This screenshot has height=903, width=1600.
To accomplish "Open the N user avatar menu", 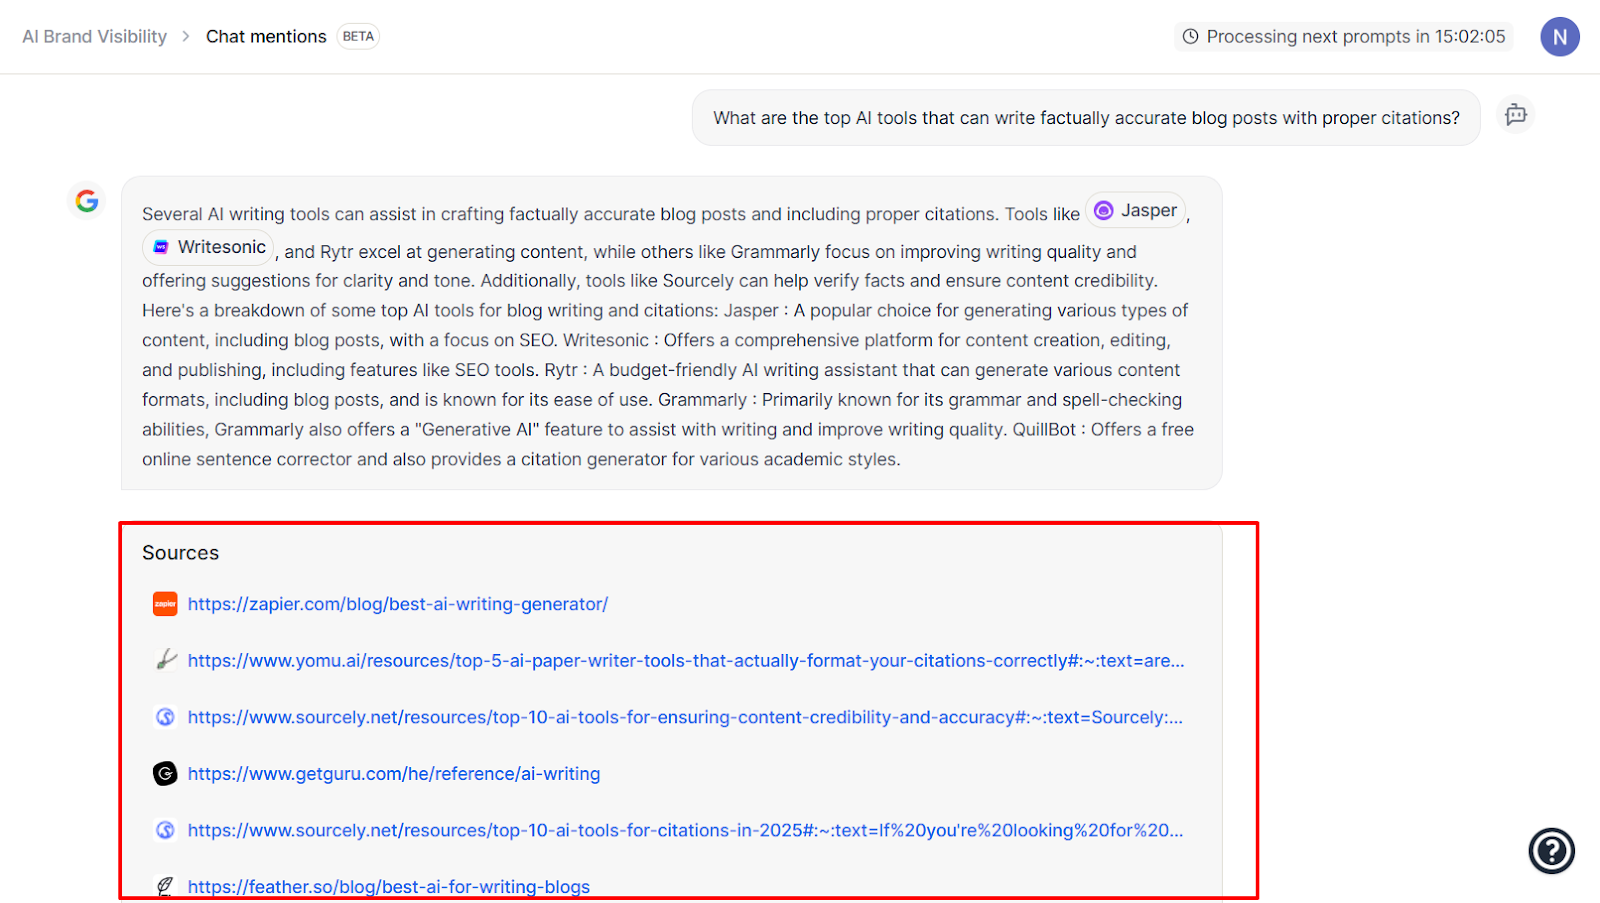I will (x=1560, y=37).
